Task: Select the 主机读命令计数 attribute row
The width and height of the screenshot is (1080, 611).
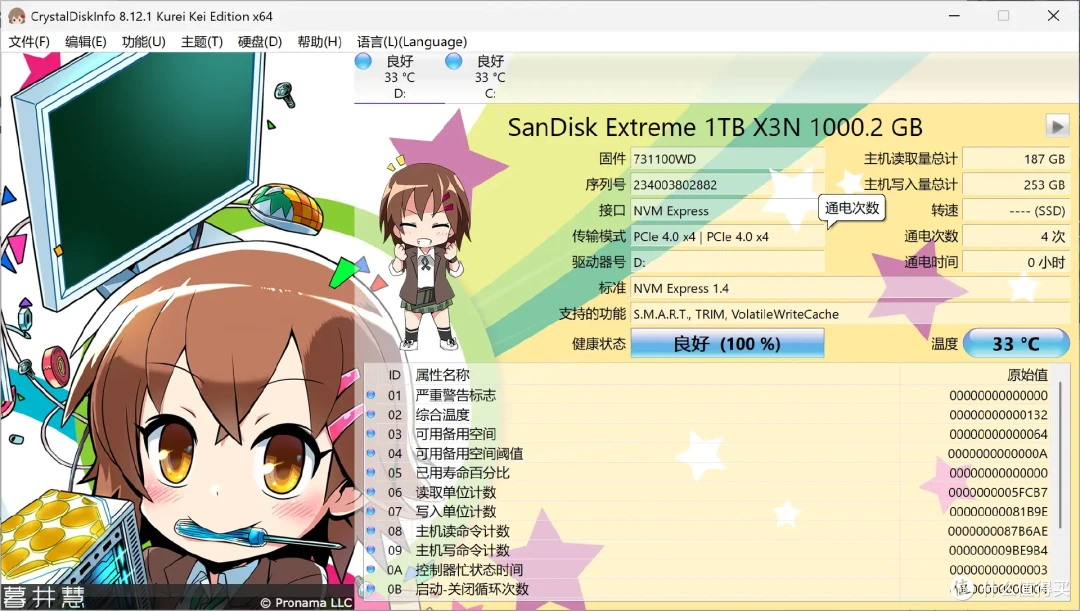Action: click(x=708, y=531)
